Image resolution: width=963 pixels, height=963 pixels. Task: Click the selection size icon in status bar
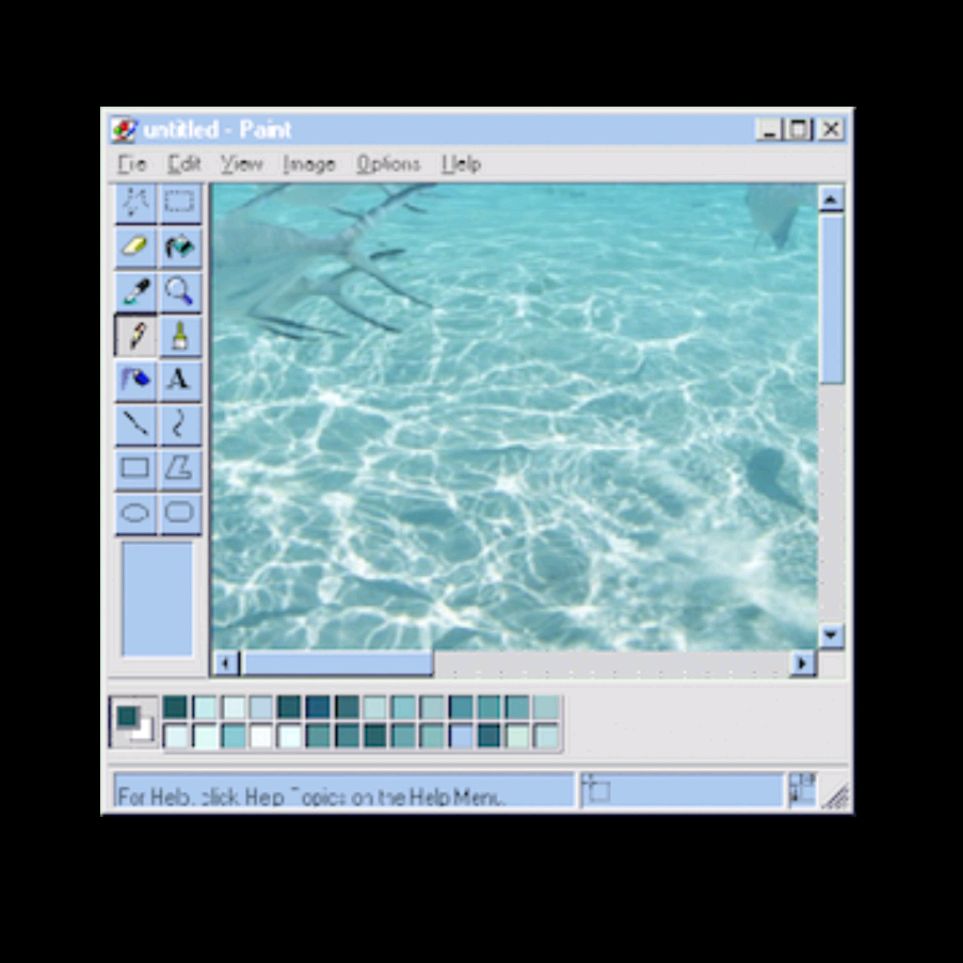click(802, 789)
